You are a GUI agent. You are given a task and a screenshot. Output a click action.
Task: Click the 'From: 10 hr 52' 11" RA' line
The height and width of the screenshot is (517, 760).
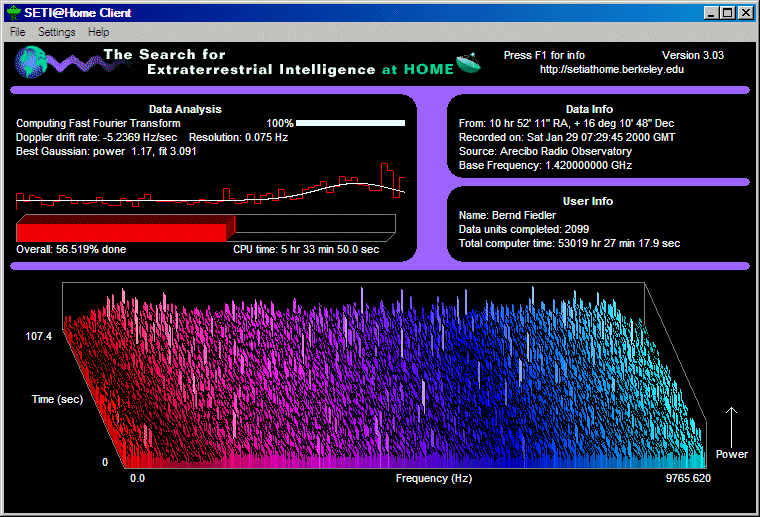[566, 123]
